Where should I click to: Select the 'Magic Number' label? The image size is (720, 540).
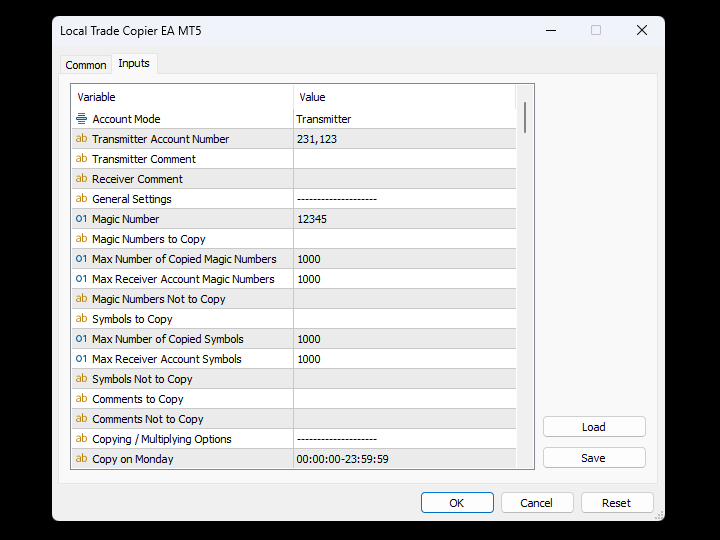coord(125,219)
